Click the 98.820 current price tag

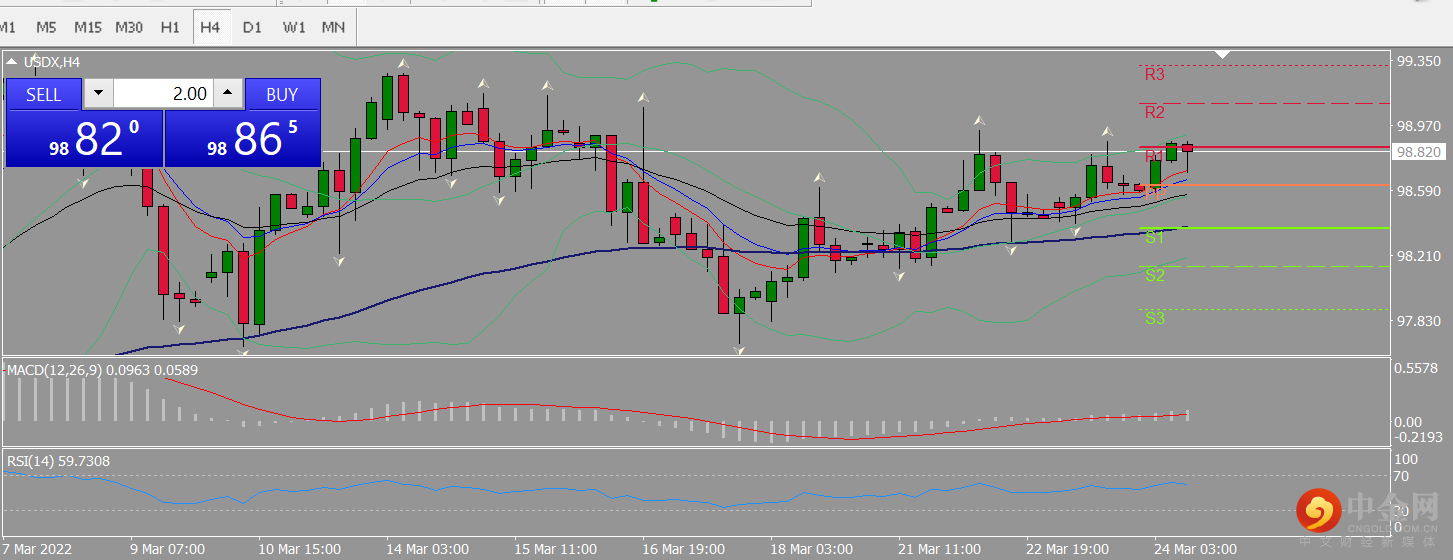(x=1420, y=152)
